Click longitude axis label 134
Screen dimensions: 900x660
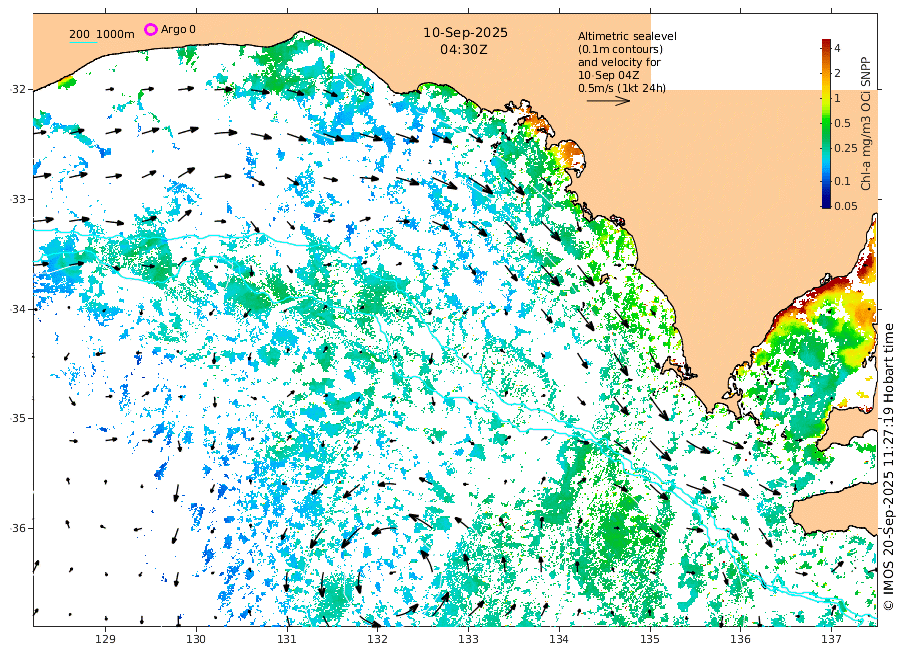click(559, 639)
